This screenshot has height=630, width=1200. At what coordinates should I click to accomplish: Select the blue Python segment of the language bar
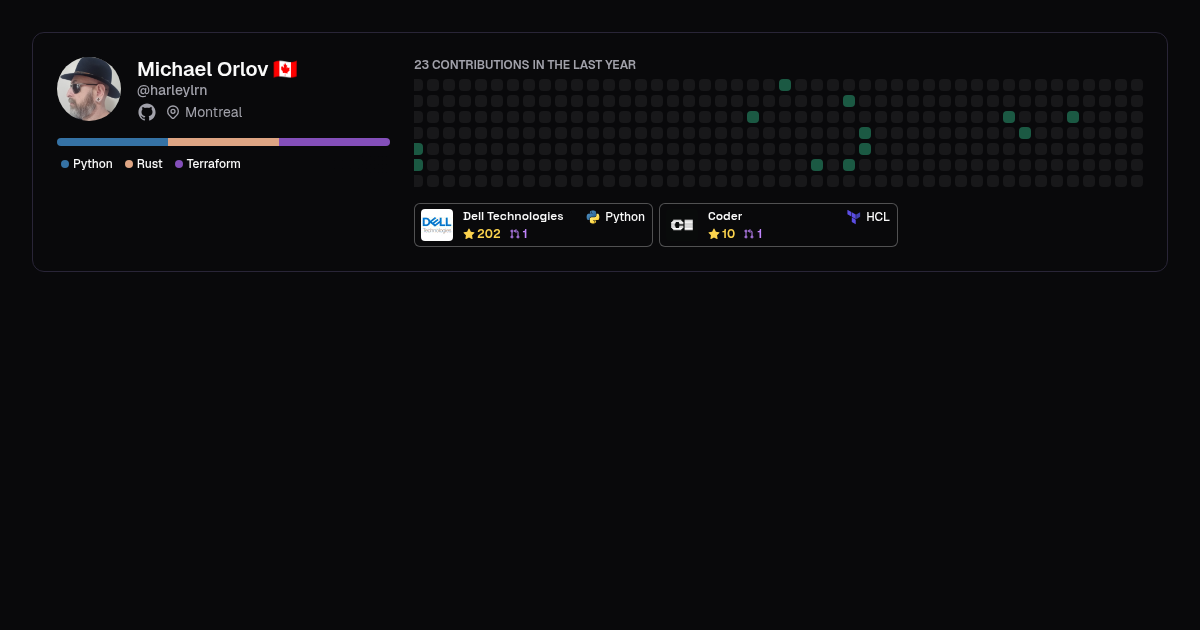112,142
